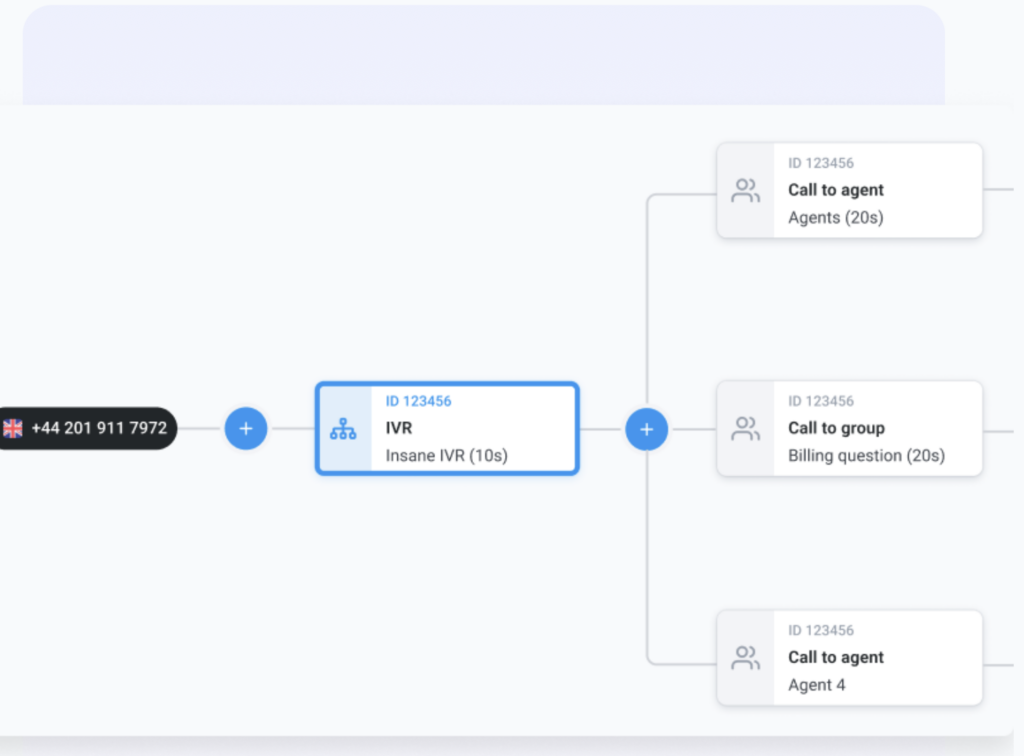Click the "IVR" title in the selected node
Viewport: 1024px width, 756px height.
[x=398, y=428]
